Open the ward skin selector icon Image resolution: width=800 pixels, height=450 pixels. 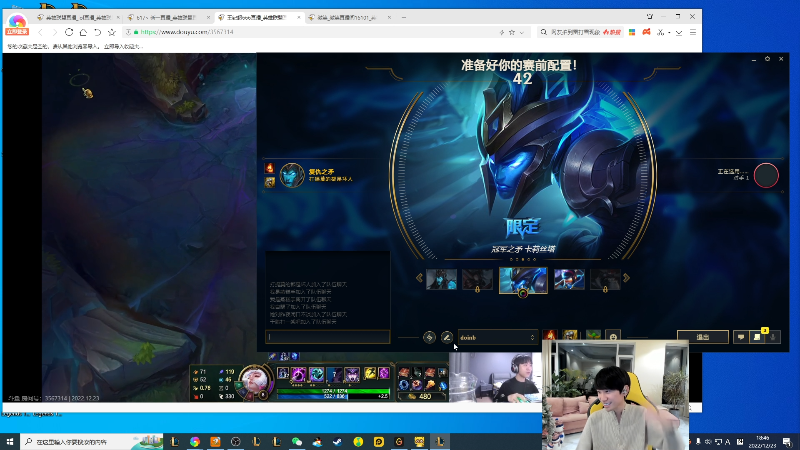pyautogui.click(x=593, y=336)
